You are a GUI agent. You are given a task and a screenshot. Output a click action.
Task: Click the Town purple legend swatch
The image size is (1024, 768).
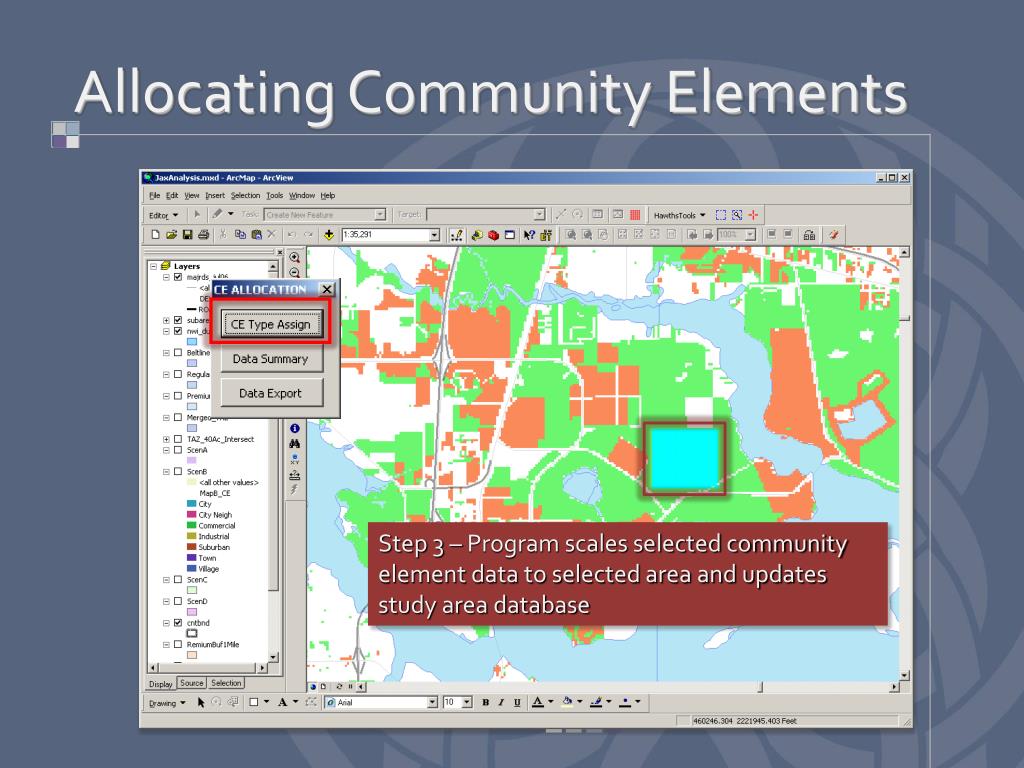pos(191,558)
